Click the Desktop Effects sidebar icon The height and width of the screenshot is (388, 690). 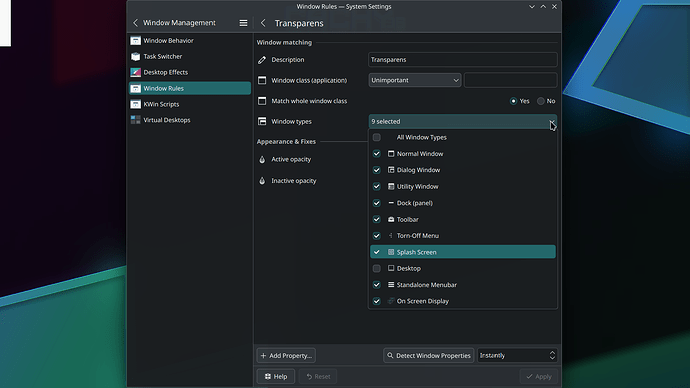pyautogui.click(x=136, y=72)
